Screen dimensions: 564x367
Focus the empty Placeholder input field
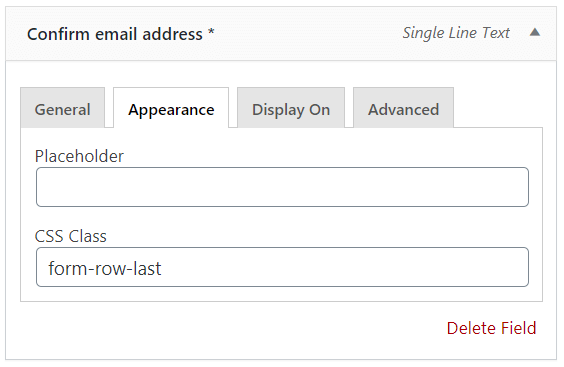[282, 187]
